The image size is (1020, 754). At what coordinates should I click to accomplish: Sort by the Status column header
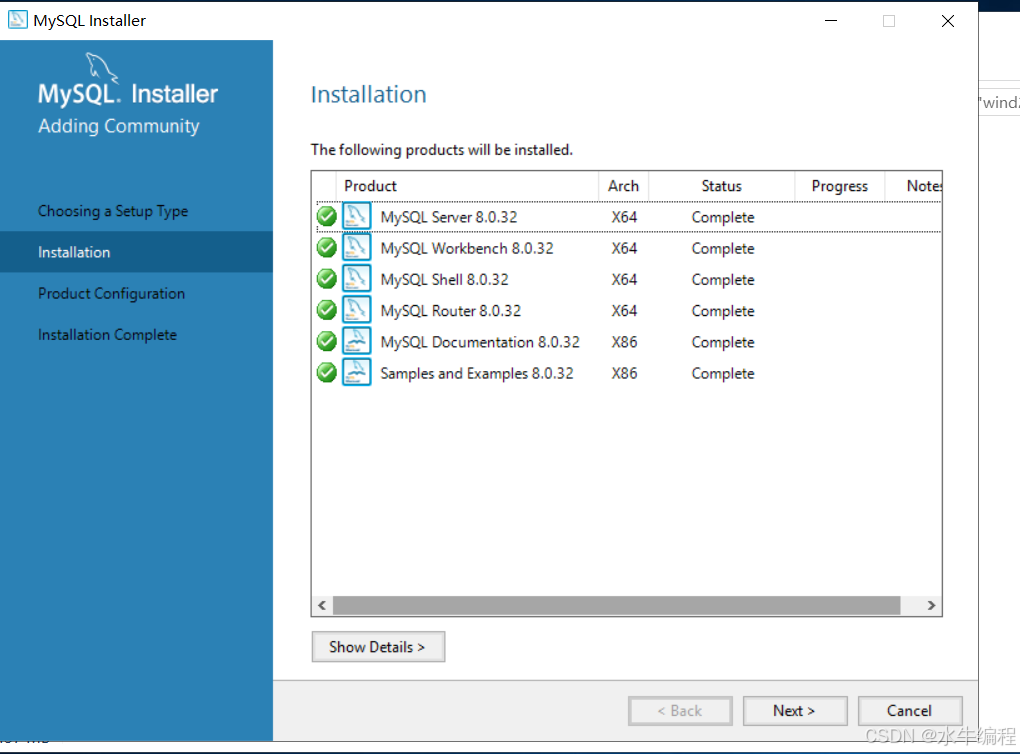721,186
